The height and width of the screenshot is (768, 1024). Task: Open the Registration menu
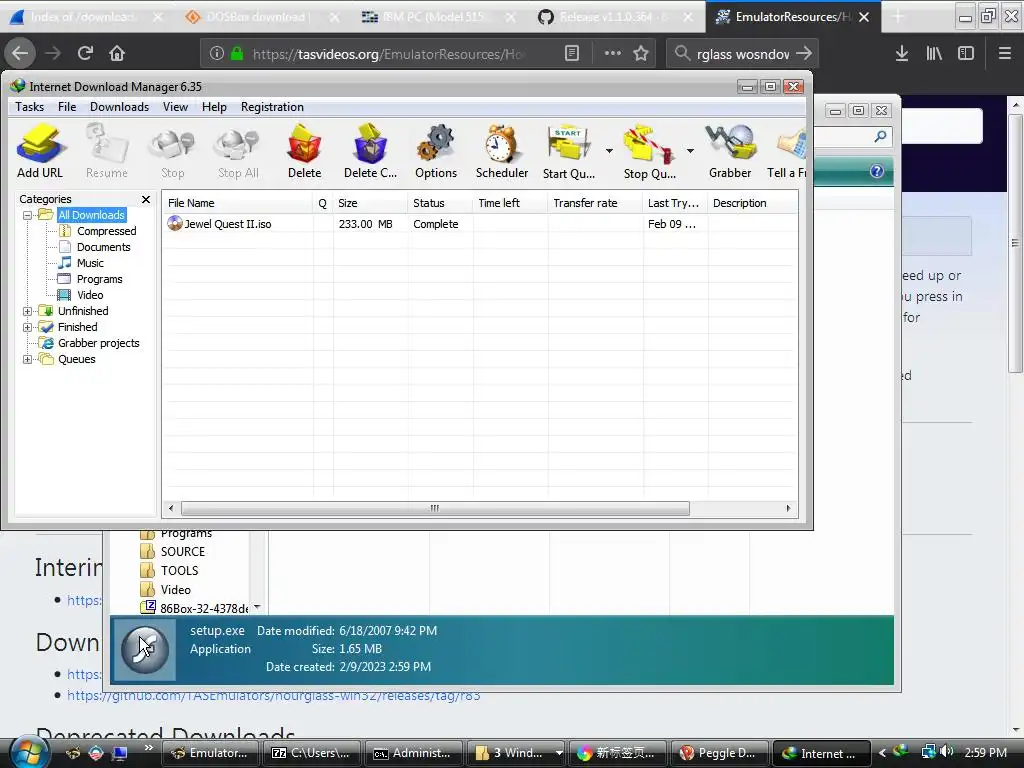pos(272,107)
